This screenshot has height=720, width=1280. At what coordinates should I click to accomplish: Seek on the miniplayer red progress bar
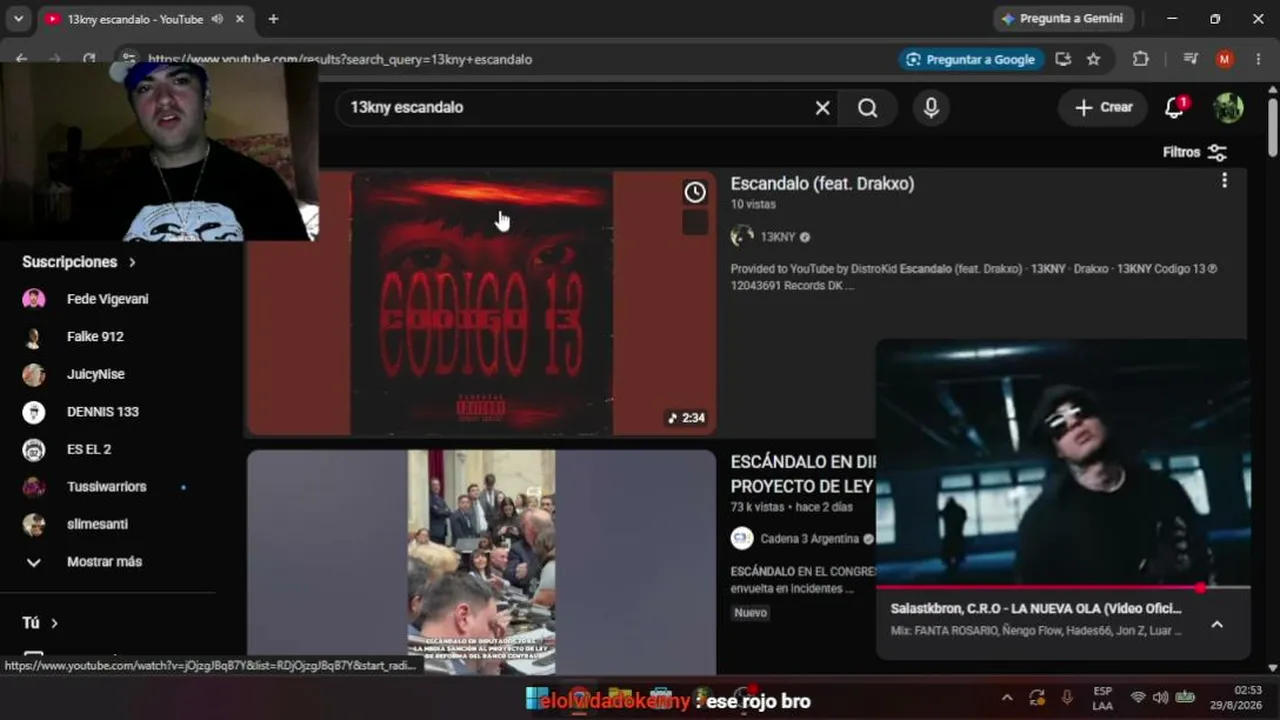(x=1062, y=587)
